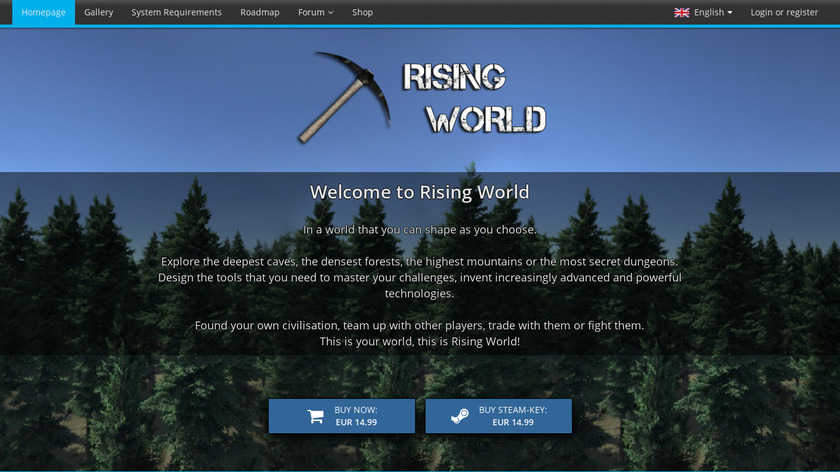
Task: Click the Rising World pickaxe logo
Action: point(344,96)
